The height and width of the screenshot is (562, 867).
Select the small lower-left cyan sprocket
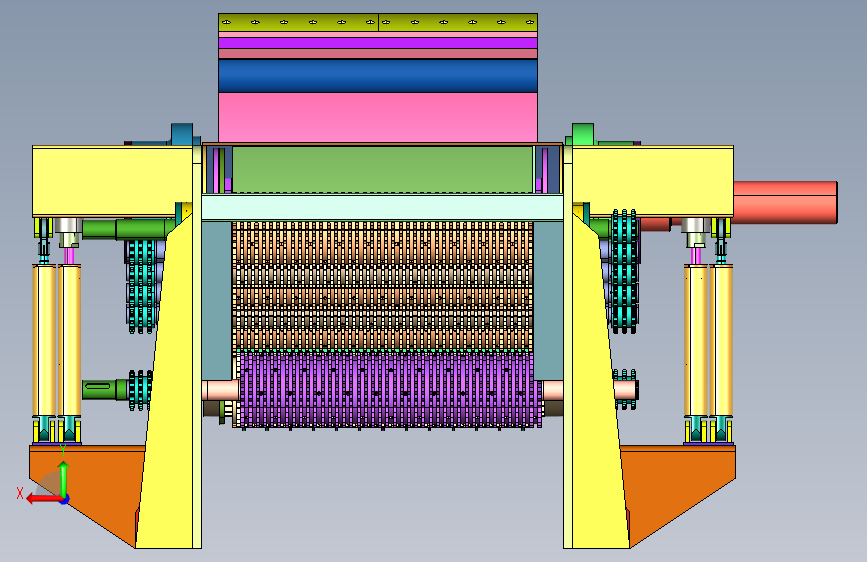(x=140, y=390)
